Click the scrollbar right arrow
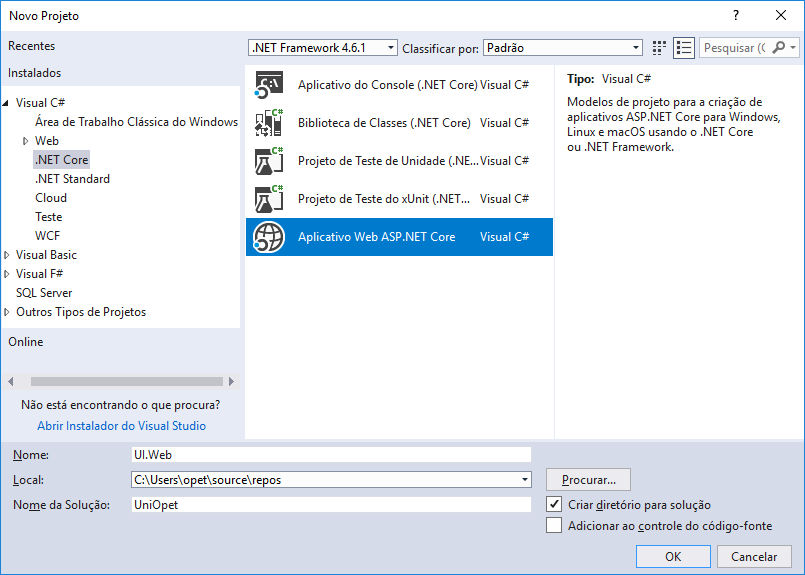The width and height of the screenshot is (805, 575). 231,381
